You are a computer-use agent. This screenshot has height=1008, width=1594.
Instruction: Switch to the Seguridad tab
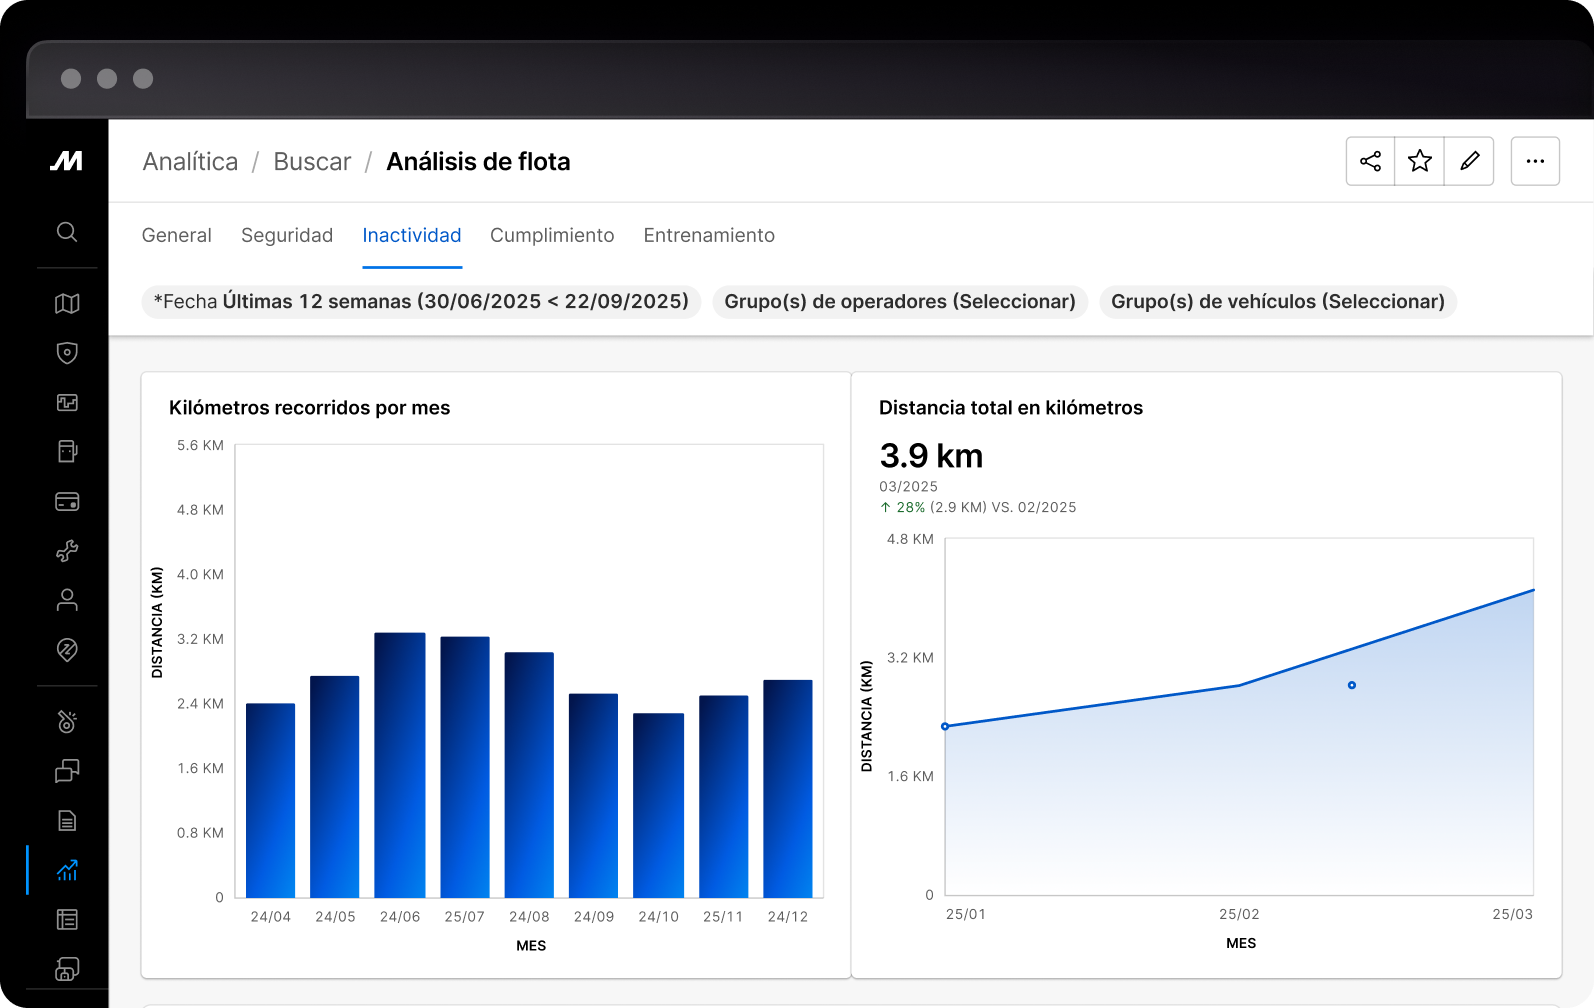tap(287, 235)
